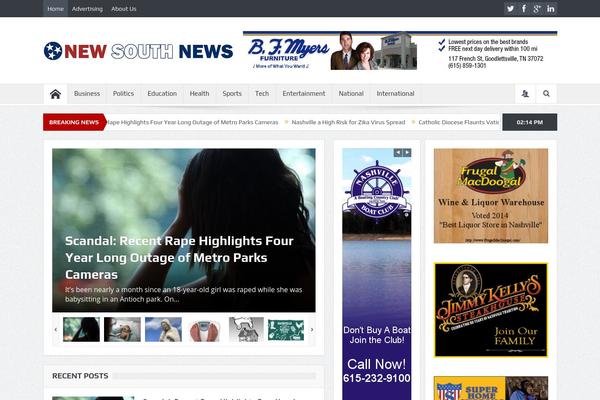Select the house sketch slider thumbnail
Screen dimensions: 600x400
[246, 330]
